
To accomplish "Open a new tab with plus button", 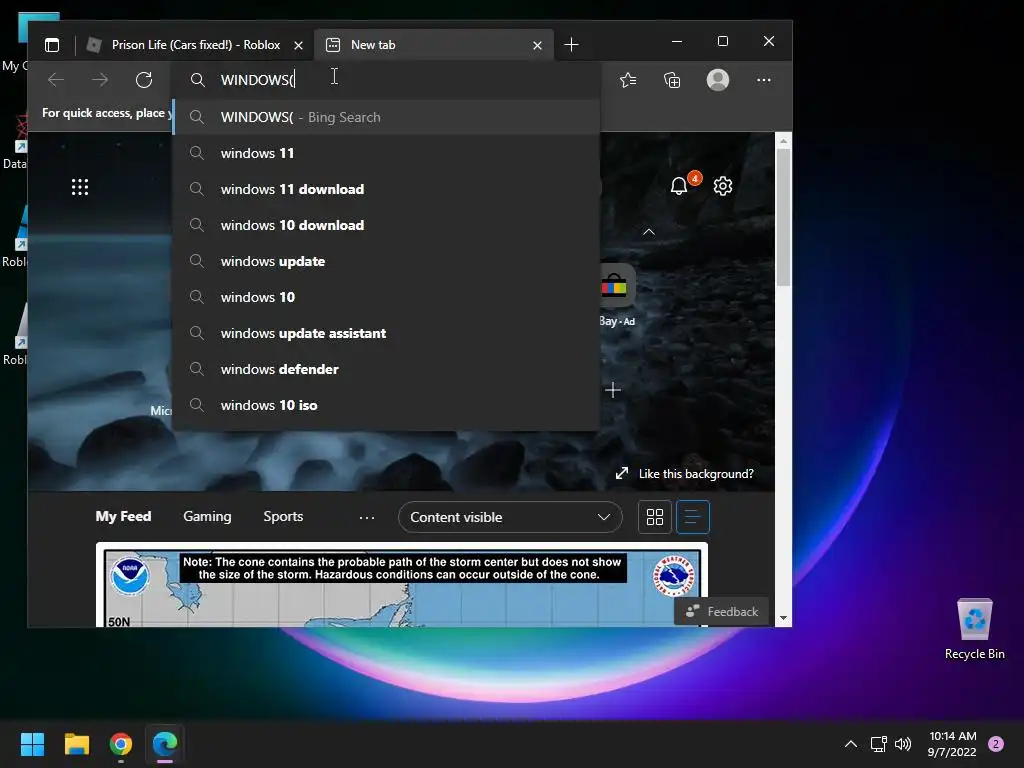I will coord(571,44).
